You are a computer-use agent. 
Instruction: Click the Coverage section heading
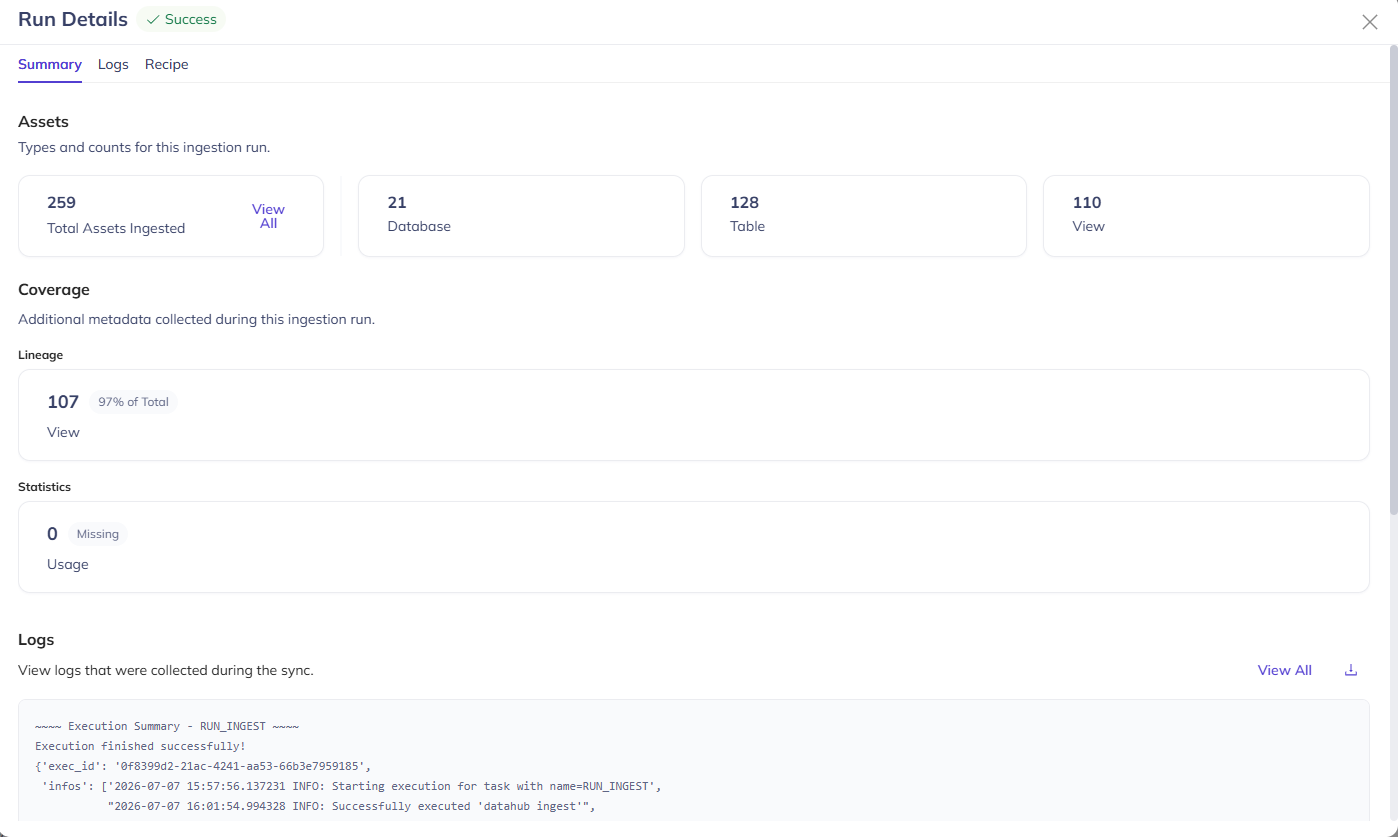click(54, 289)
